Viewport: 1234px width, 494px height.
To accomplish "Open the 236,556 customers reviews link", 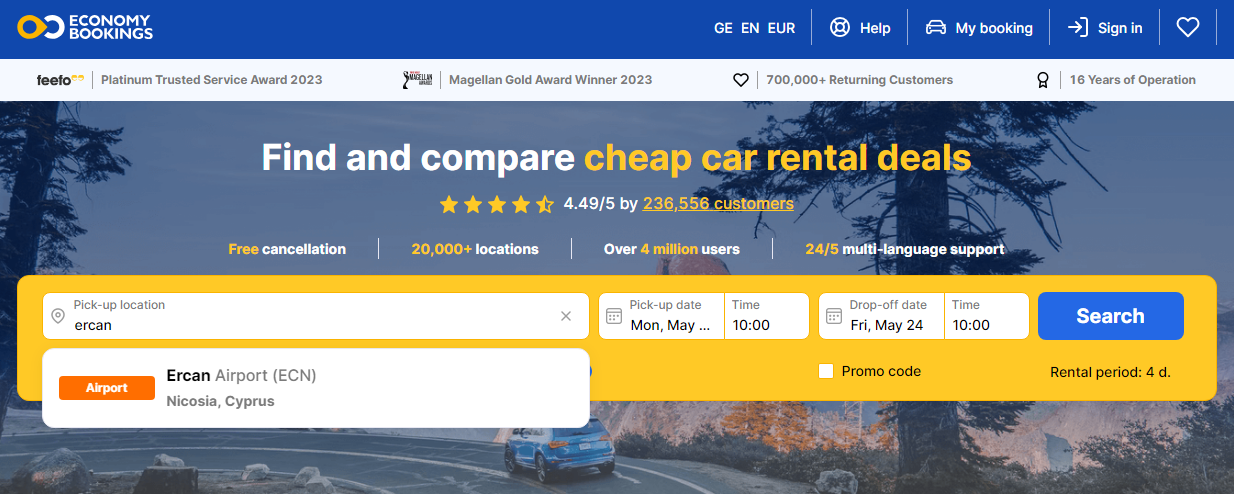I will [718, 204].
